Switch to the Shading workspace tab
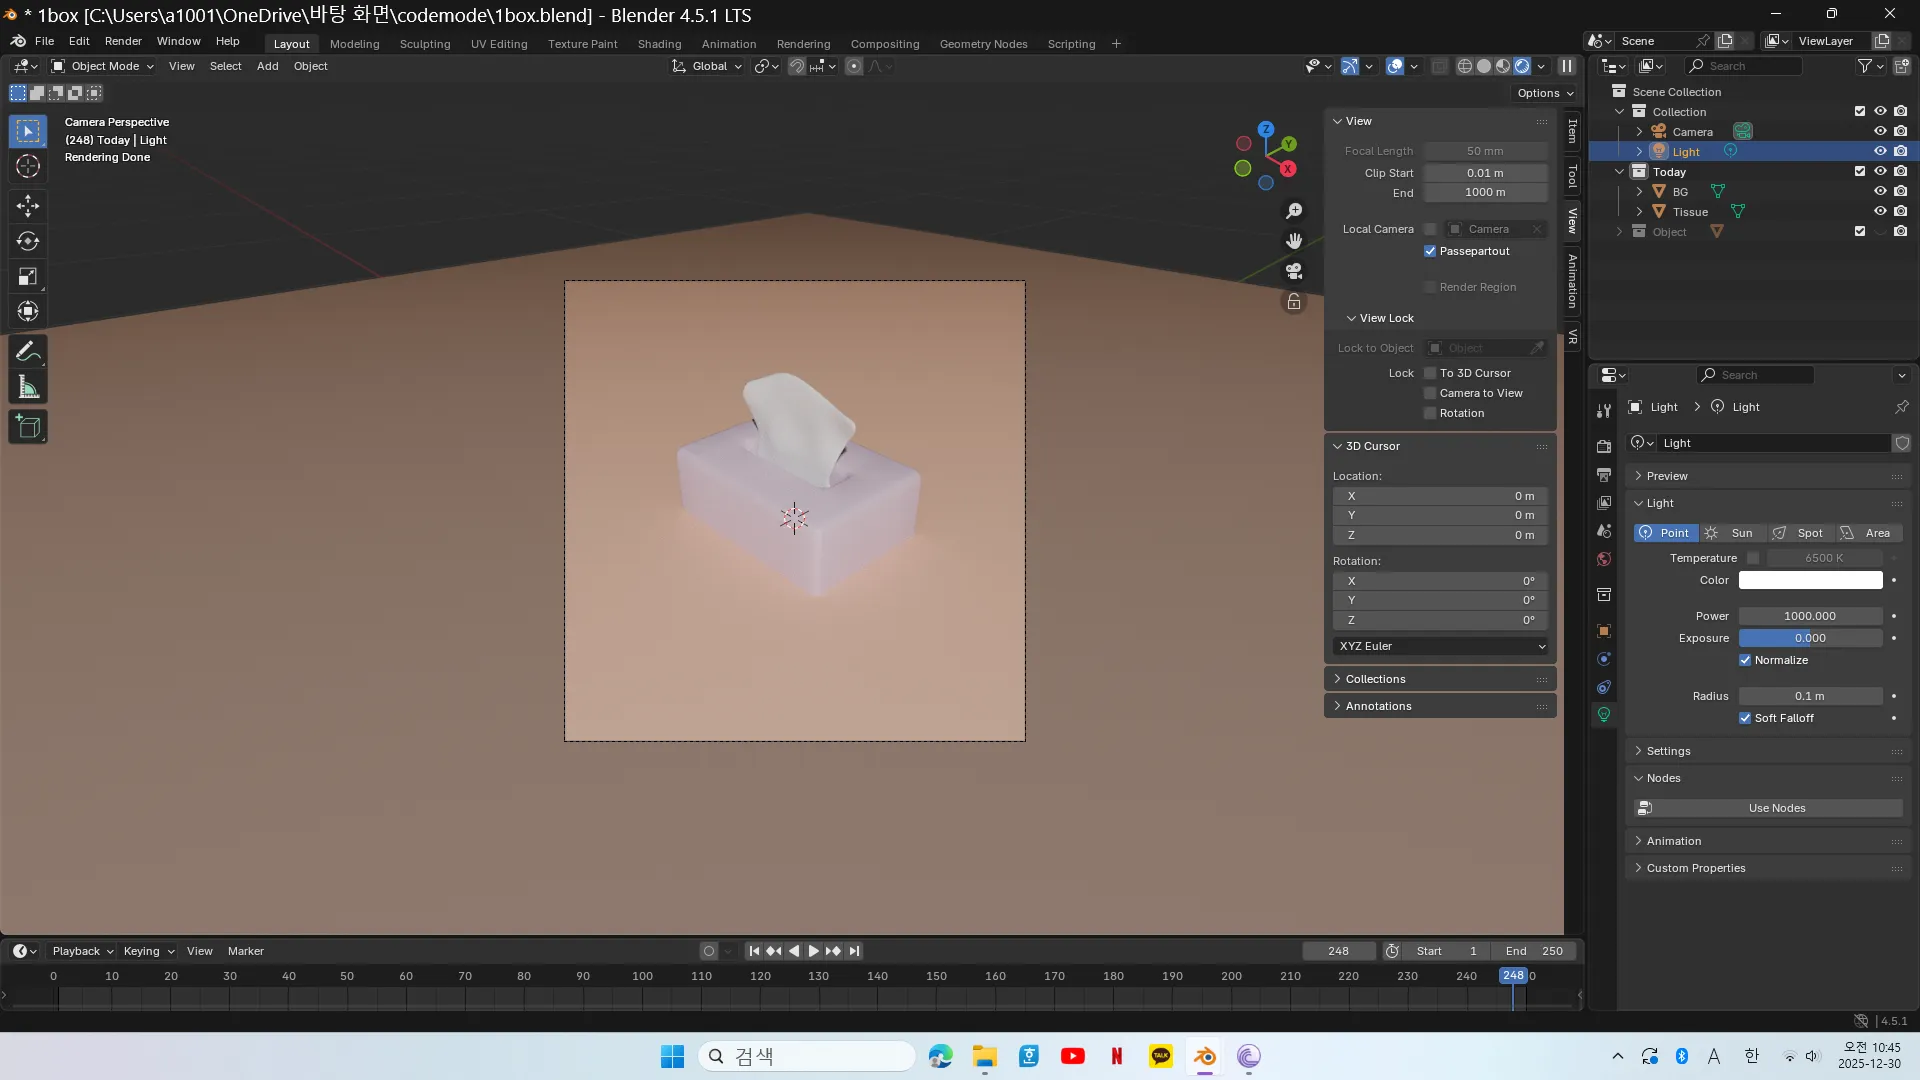This screenshot has width=1920, height=1080. click(x=659, y=44)
